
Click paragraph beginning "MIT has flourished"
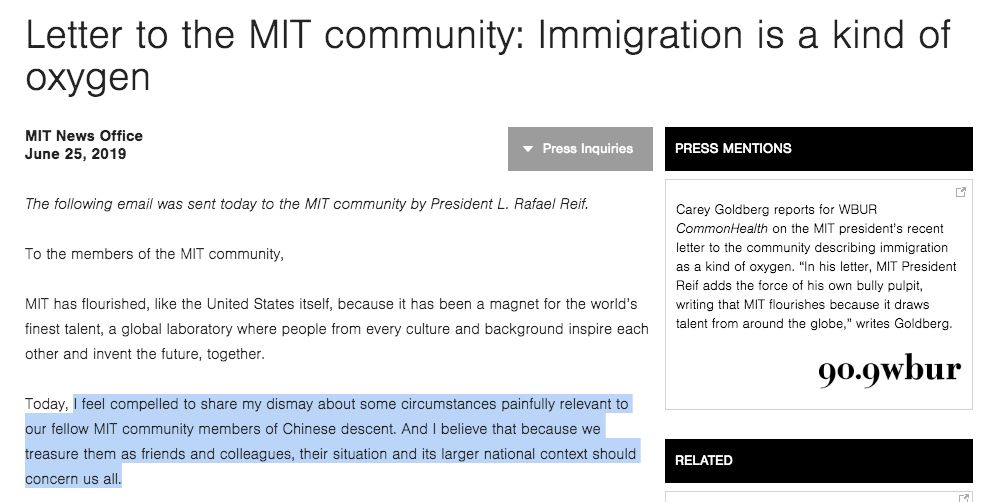pyautogui.click(x=336, y=303)
